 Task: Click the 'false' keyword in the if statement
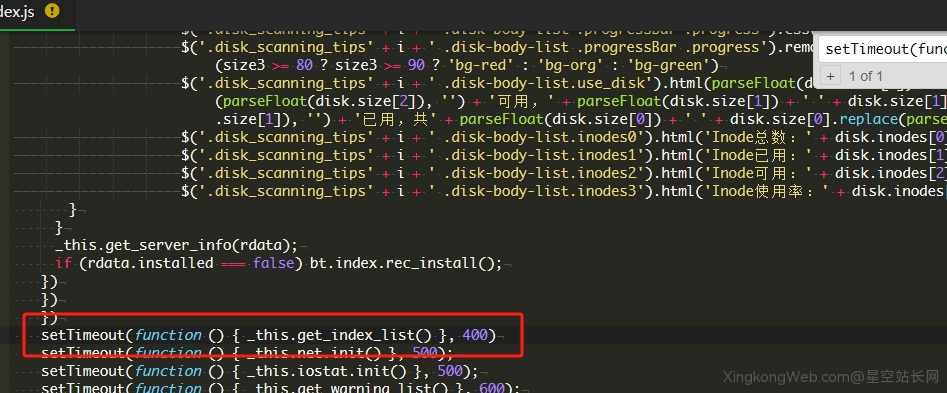273,264
